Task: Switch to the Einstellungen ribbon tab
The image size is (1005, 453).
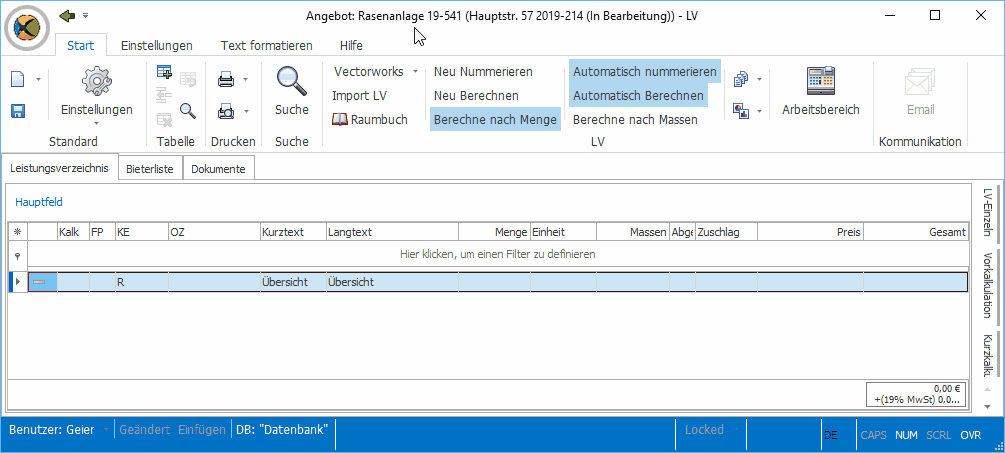Action: [156, 45]
